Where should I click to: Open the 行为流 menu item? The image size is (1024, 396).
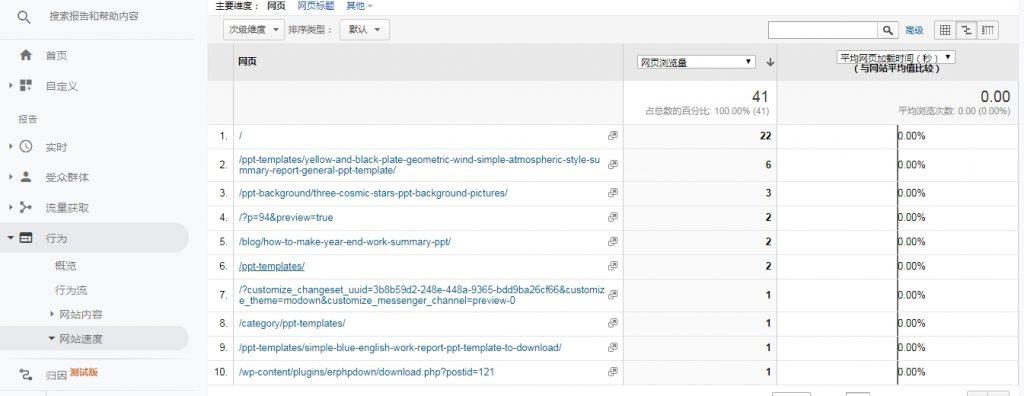[x=71, y=290]
